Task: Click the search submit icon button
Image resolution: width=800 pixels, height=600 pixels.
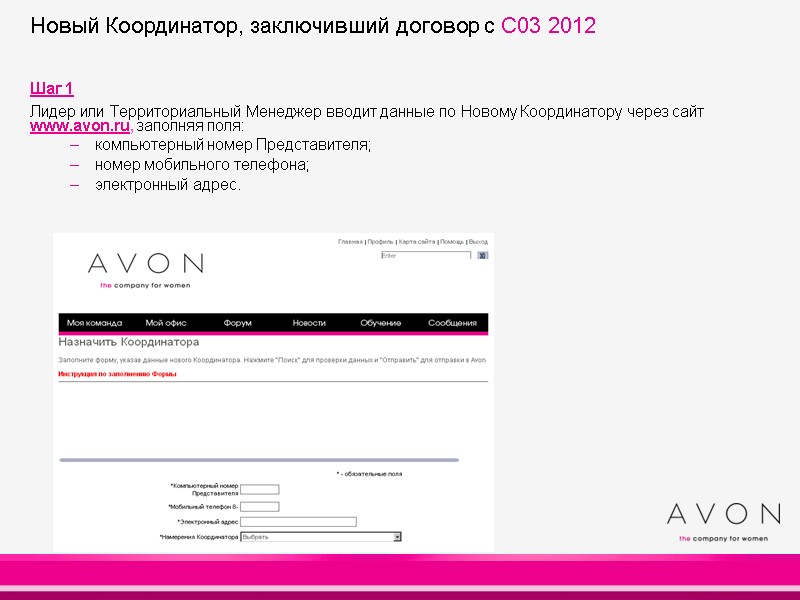Action: click(483, 255)
